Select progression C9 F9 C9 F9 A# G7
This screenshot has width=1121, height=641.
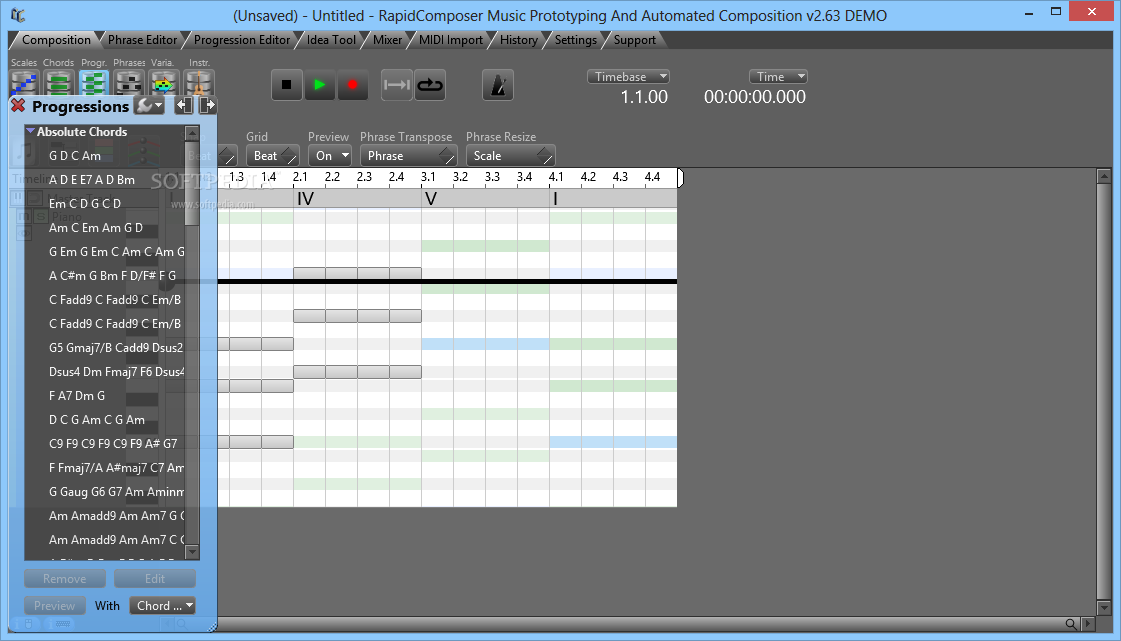[x=113, y=444]
